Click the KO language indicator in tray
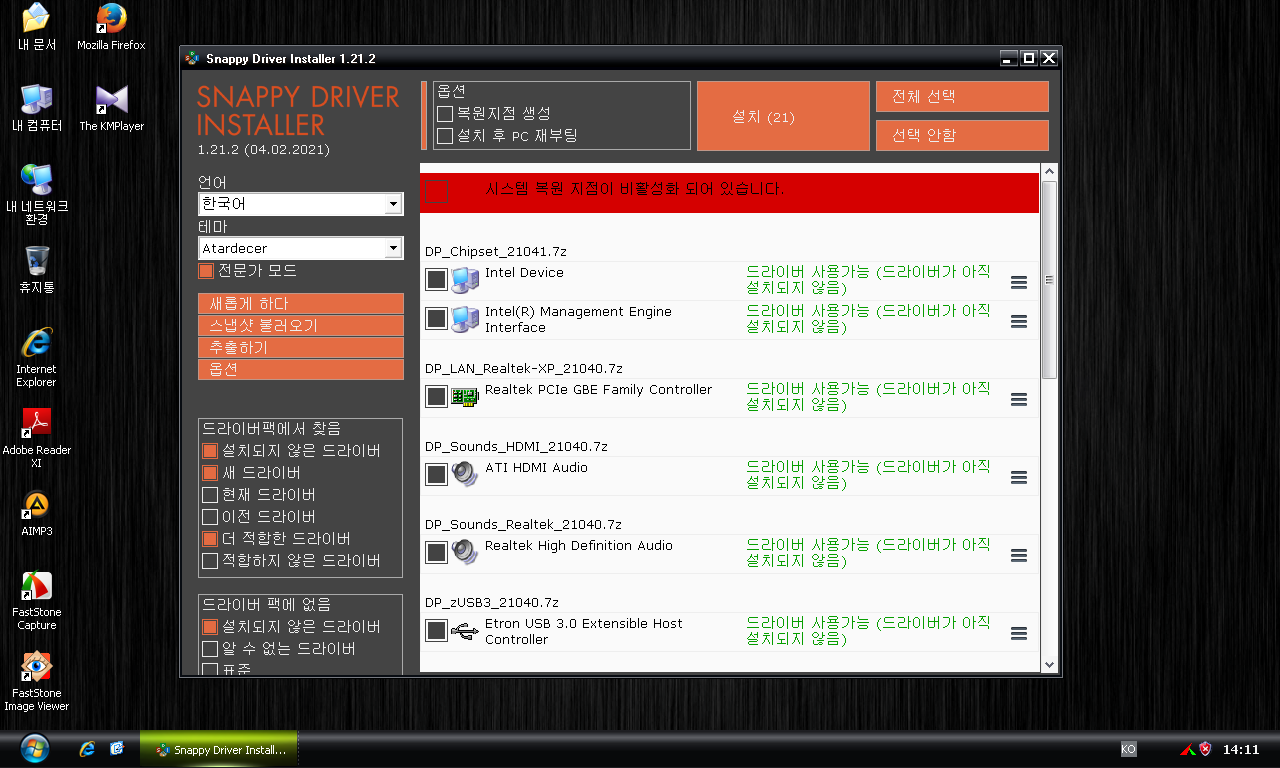1280x768 pixels. [1128, 749]
